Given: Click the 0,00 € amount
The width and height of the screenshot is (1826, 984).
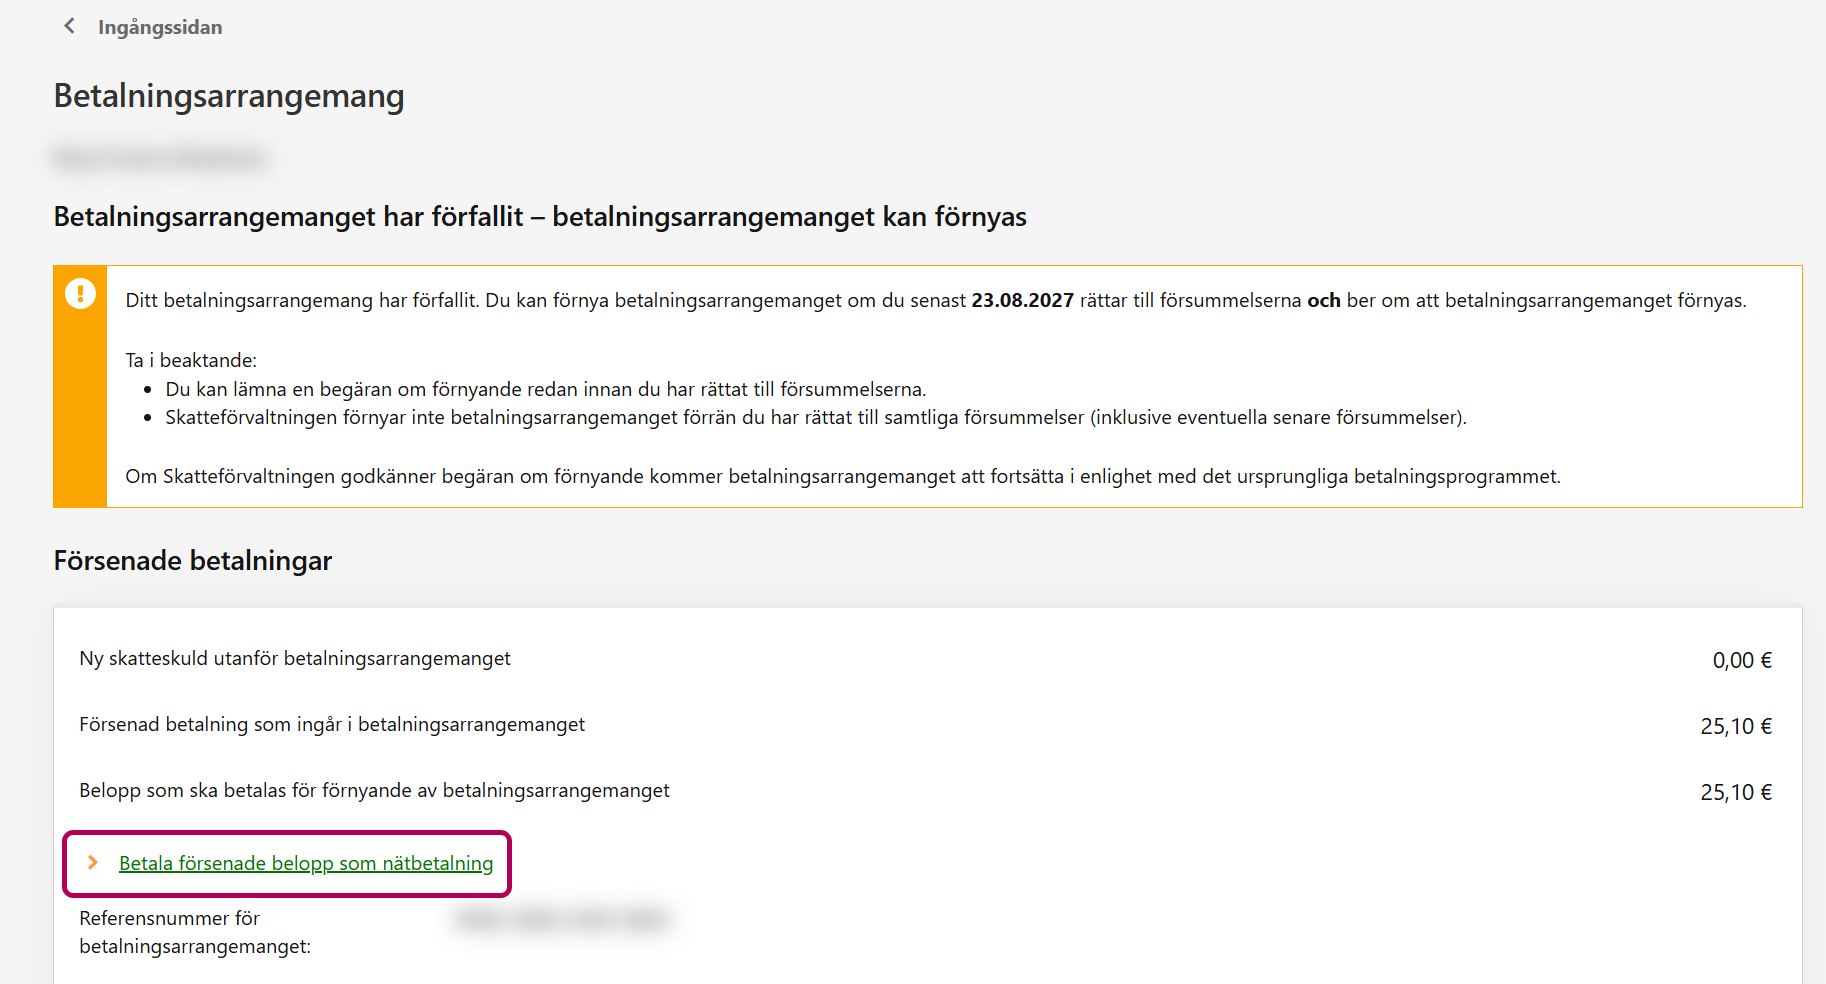Looking at the screenshot, I should tap(1741, 660).
